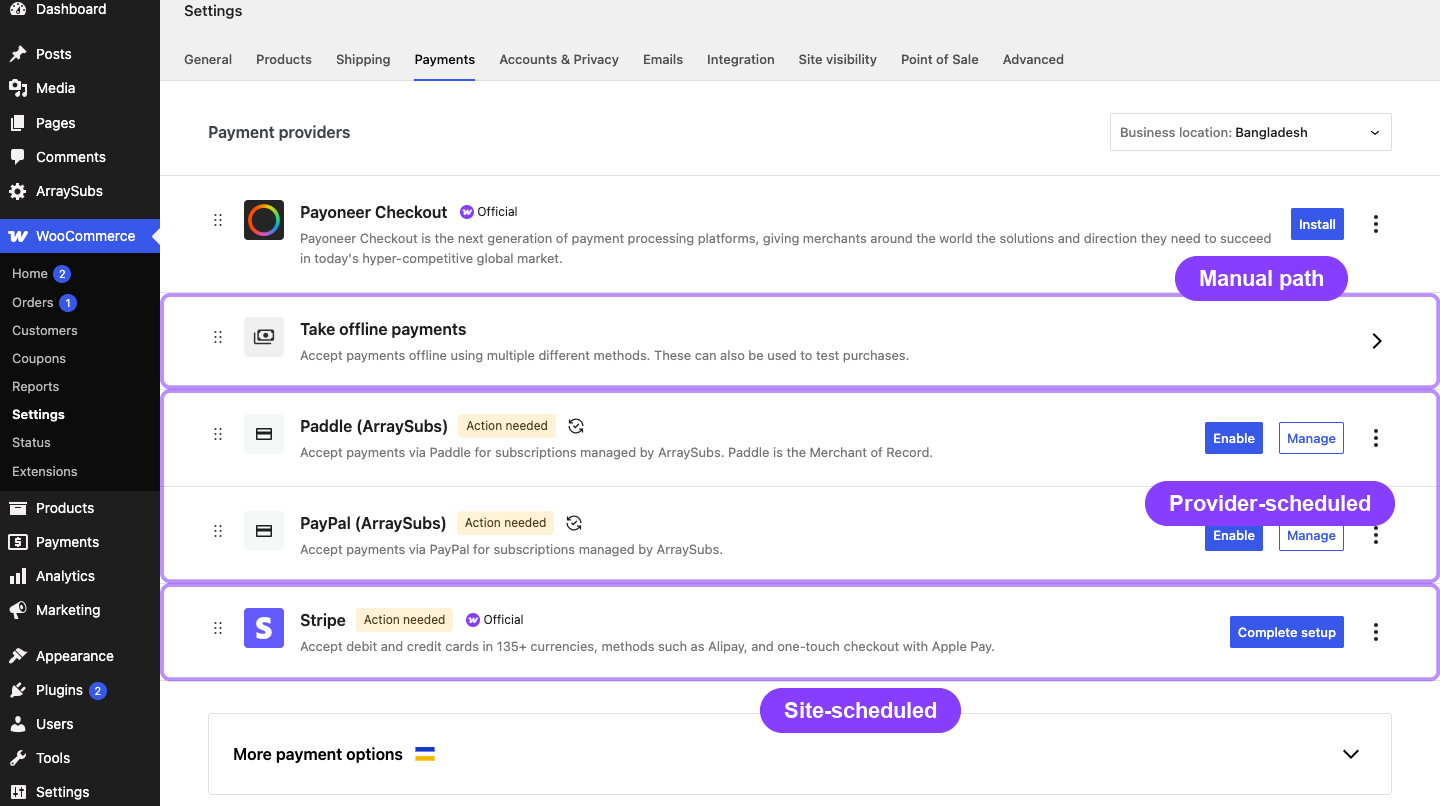Open the Dashboard sidebar item

pos(80,9)
